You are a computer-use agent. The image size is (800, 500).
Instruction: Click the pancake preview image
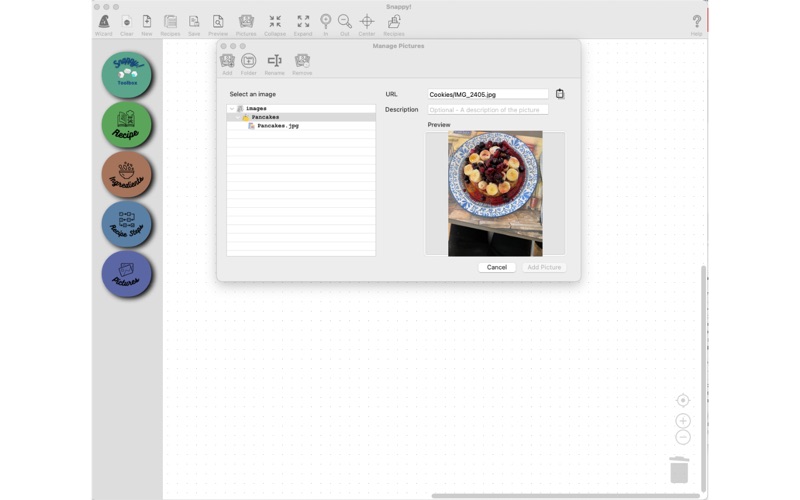pos(495,193)
